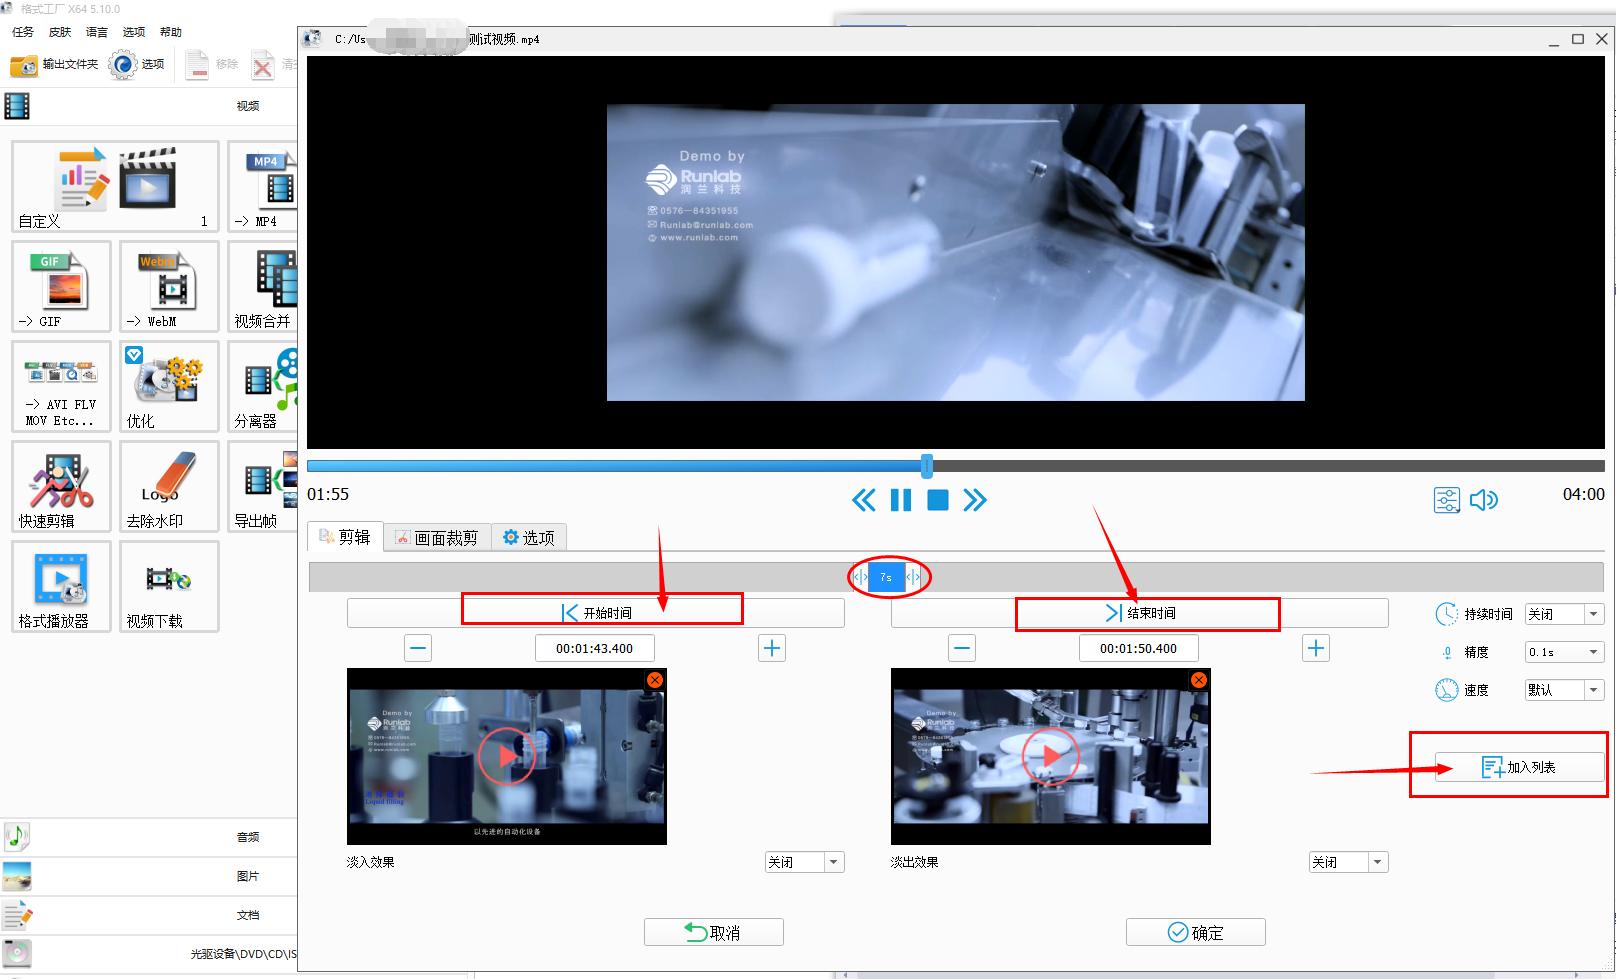Remove the start time thumbnail with orange X

pyautogui.click(x=654, y=680)
